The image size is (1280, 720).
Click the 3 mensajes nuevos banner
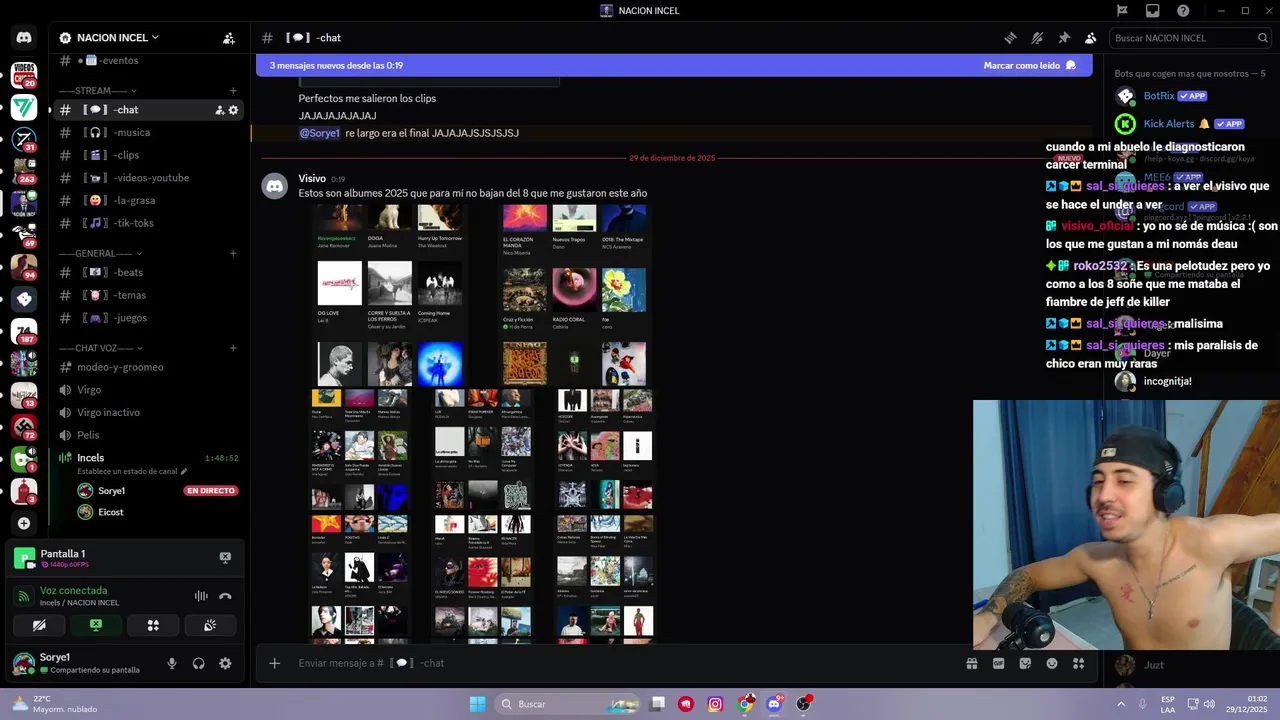tap(674, 65)
